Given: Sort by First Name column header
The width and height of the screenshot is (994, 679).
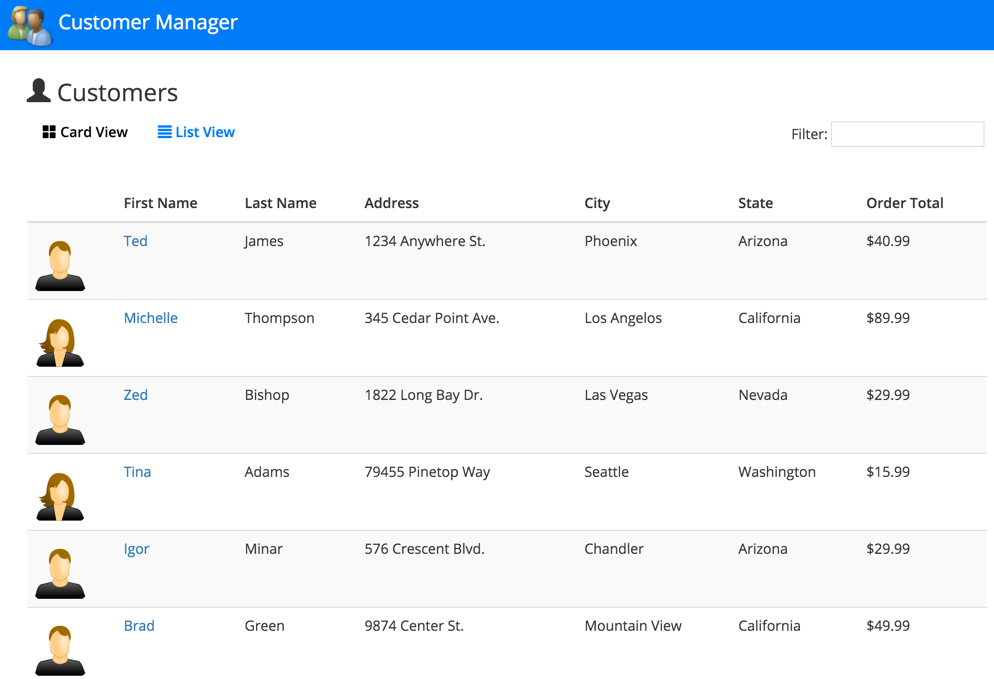Looking at the screenshot, I should [160, 203].
